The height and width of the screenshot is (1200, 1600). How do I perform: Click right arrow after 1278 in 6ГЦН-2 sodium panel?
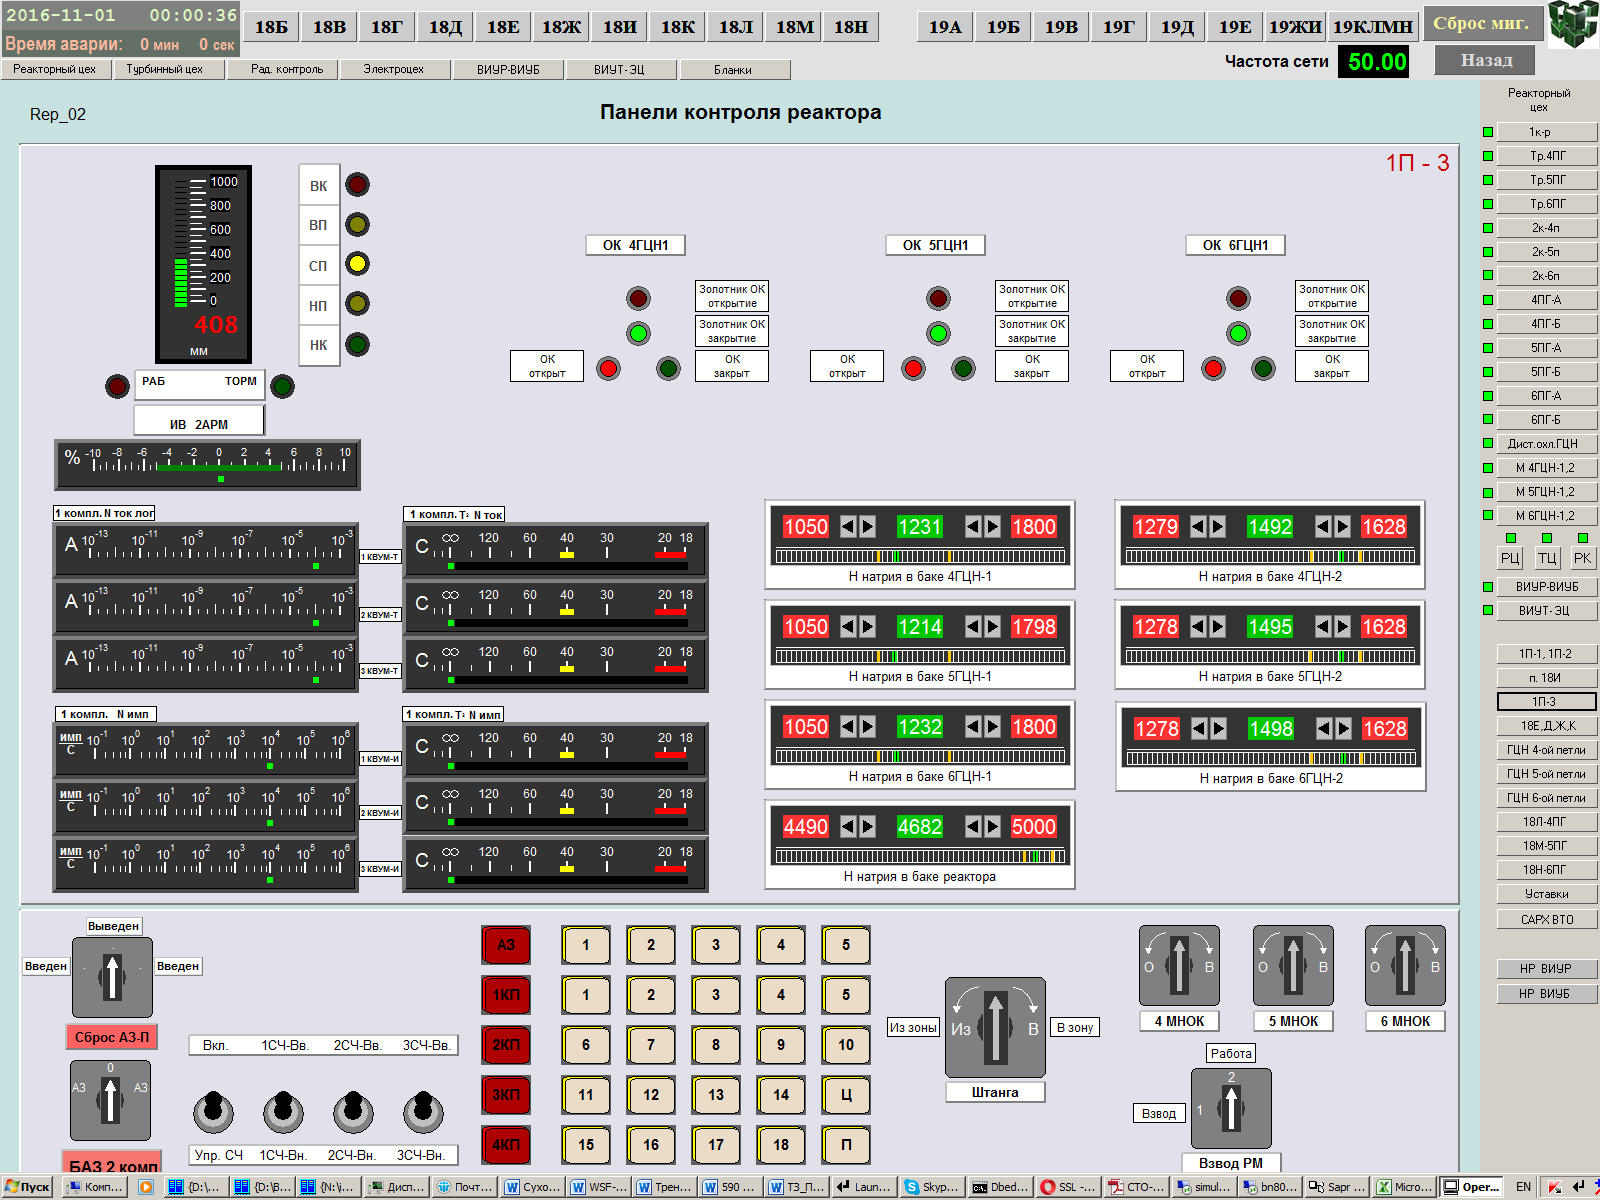tap(1218, 728)
